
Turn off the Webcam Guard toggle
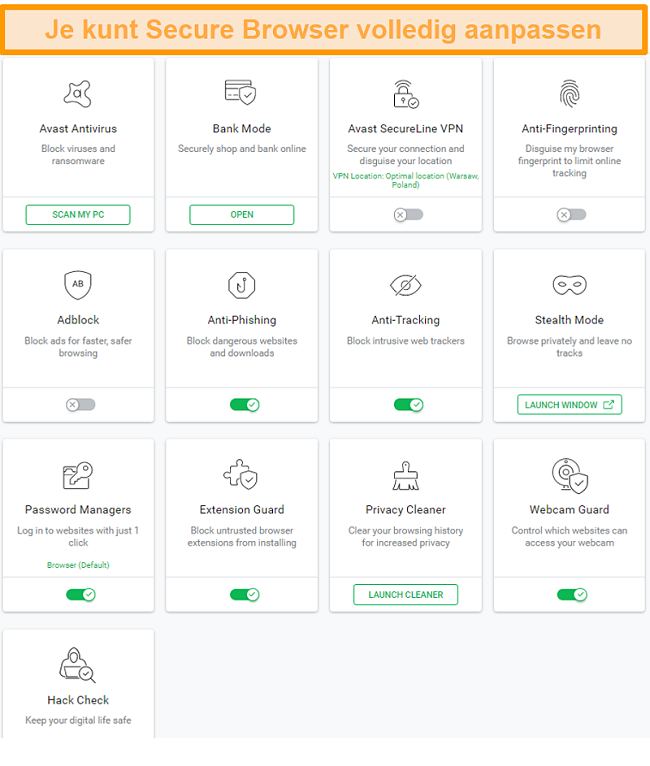[572, 595]
